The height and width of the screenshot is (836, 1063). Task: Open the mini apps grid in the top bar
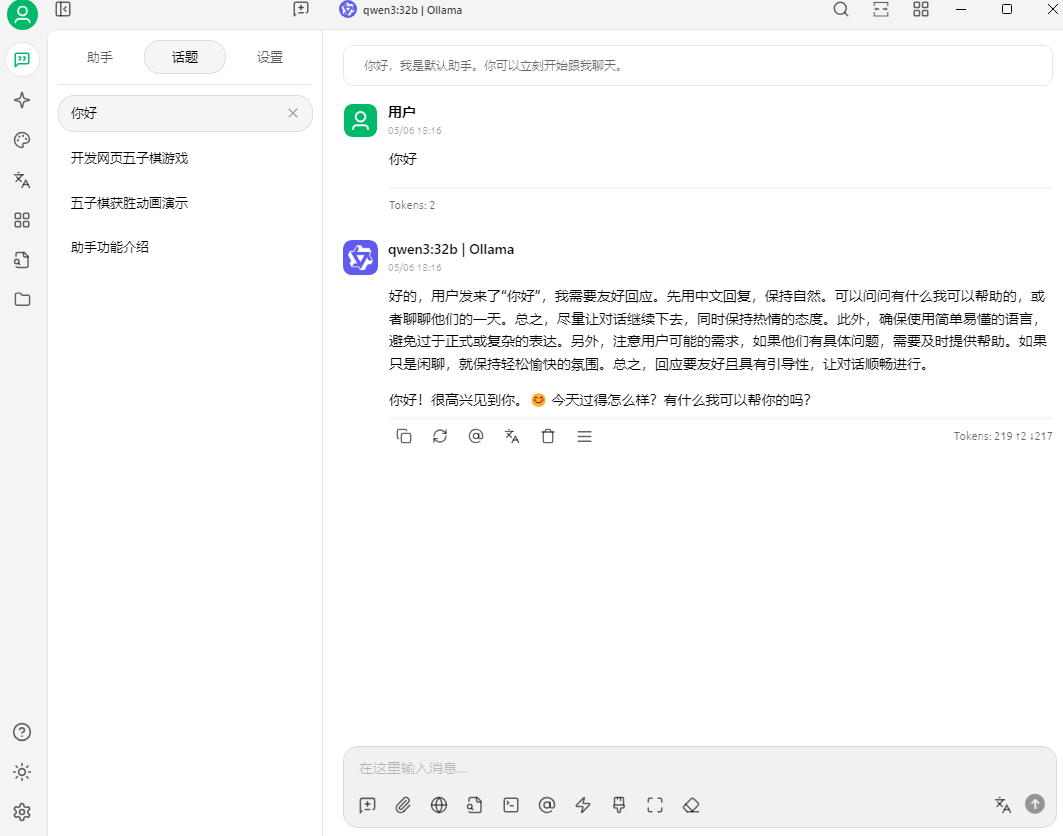click(x=921, y=9)
